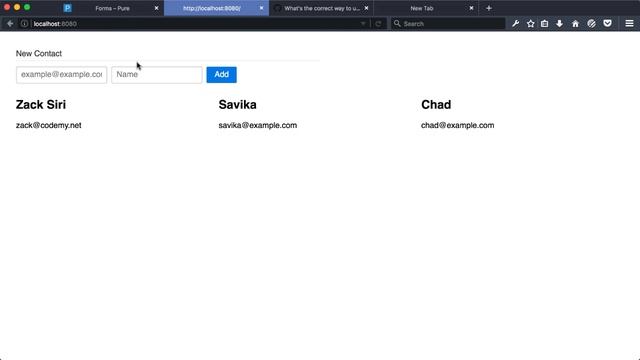The width and height of the screenshot is (640, 360).
Task: Show bookmarks list icon
Action: tap(544, 24)
